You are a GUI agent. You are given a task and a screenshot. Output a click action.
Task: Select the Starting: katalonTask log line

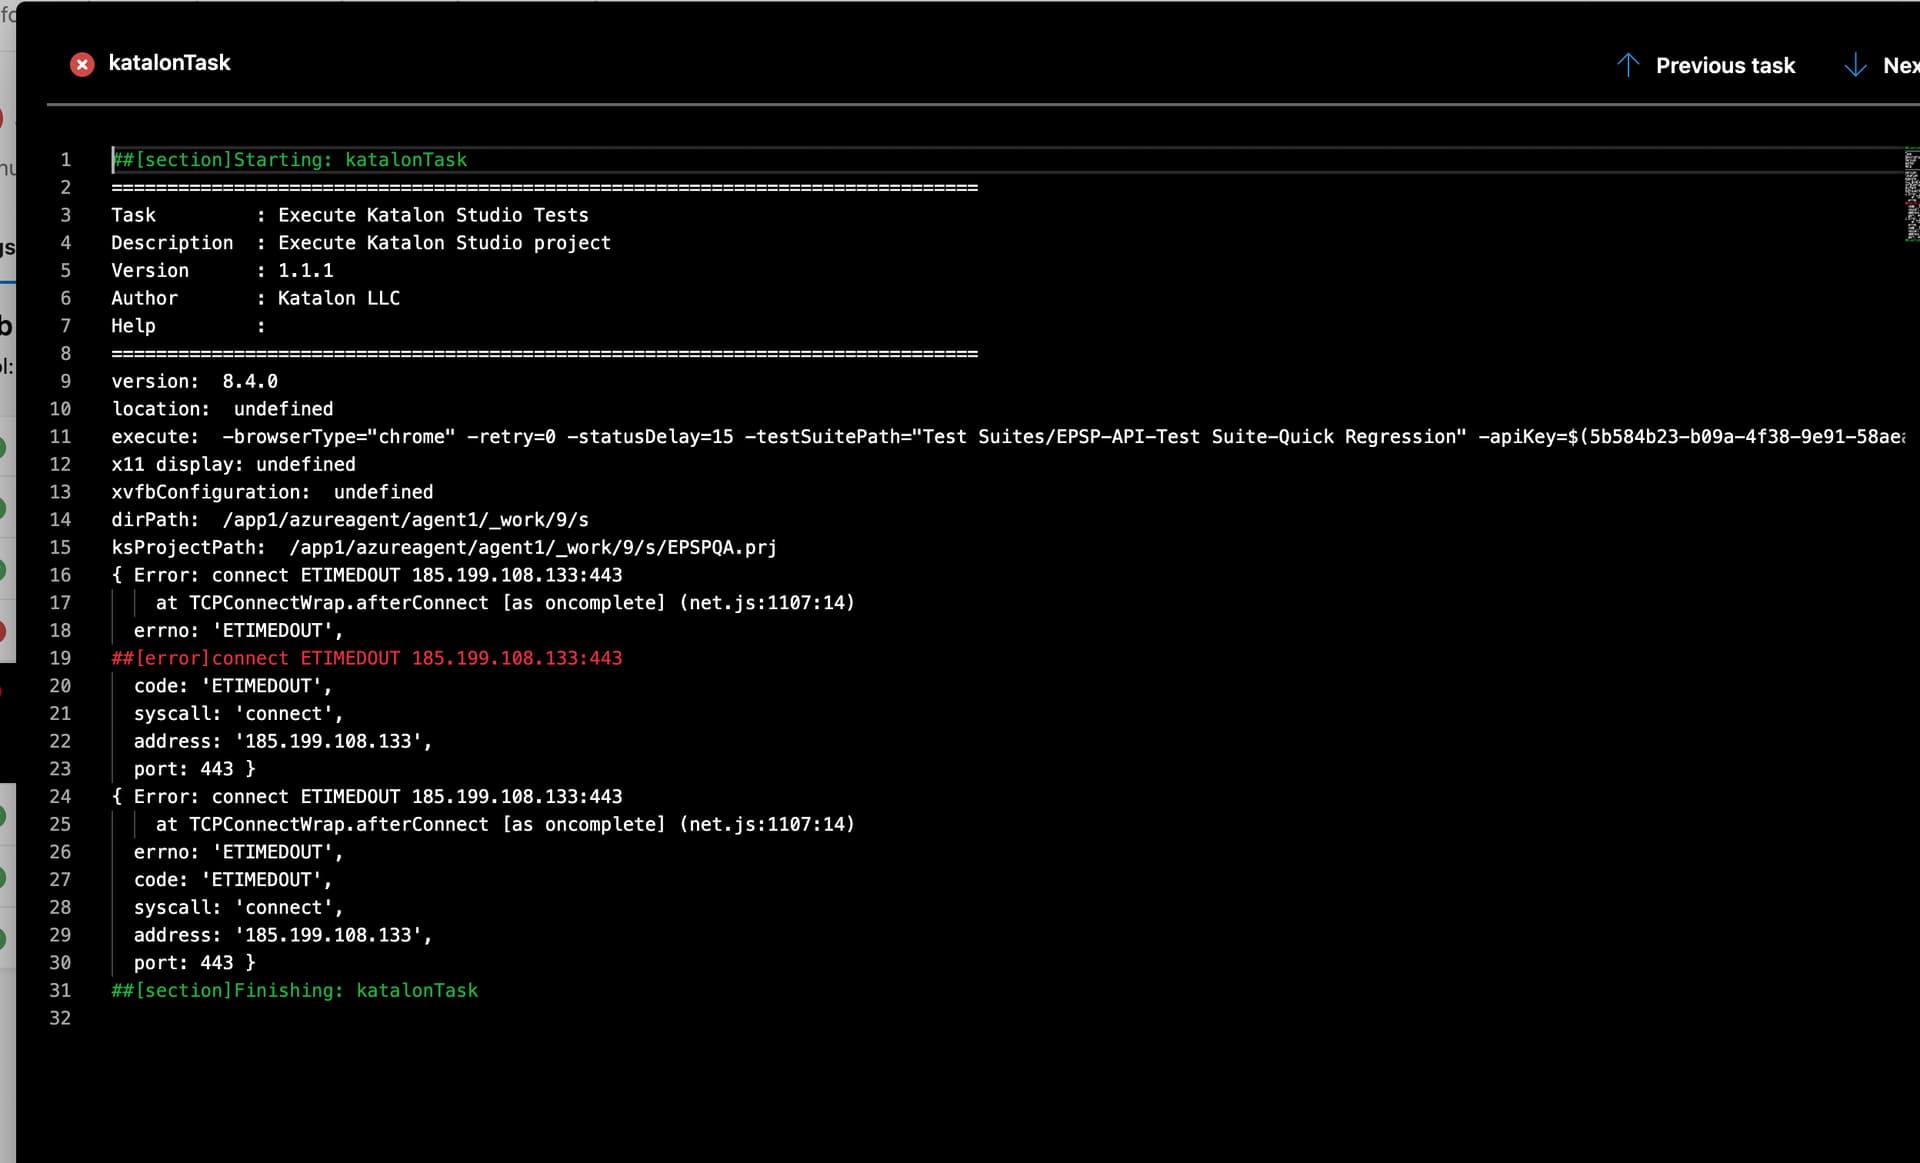coord(290,159)
